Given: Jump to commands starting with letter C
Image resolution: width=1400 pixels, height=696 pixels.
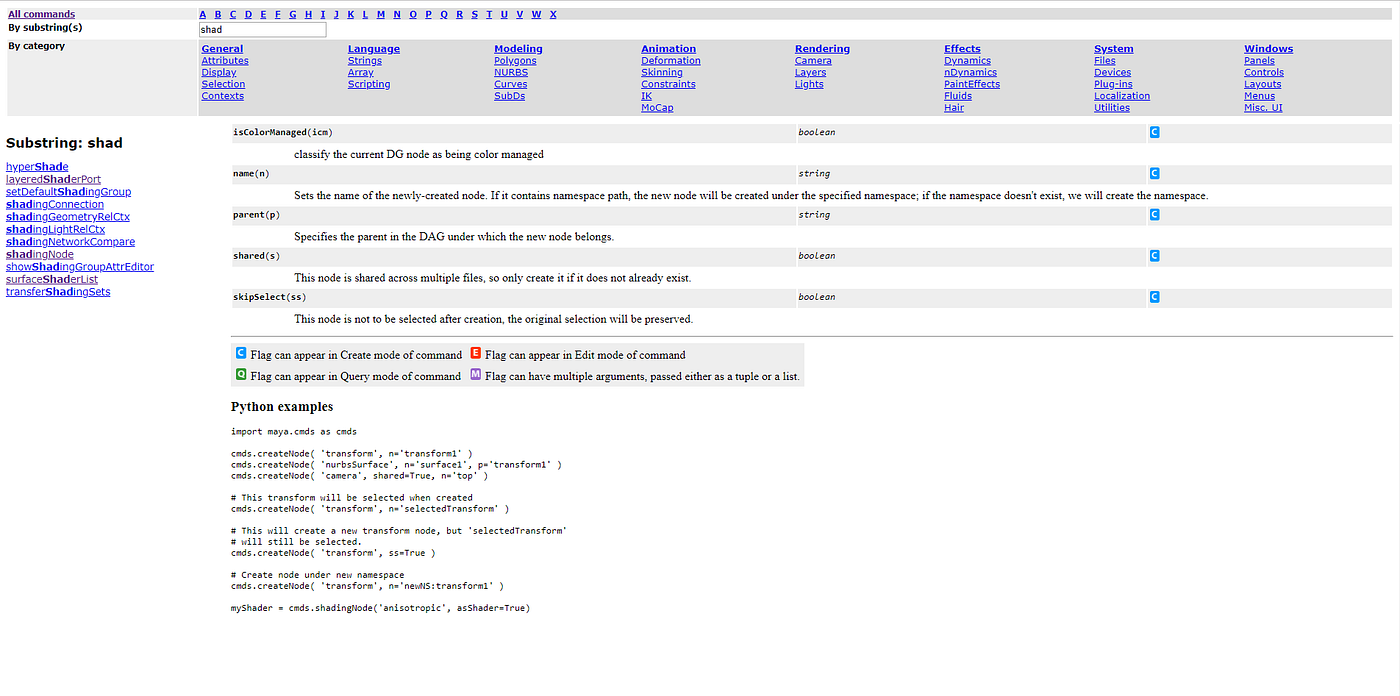Looking at the screenshot, I should (233, 14).
